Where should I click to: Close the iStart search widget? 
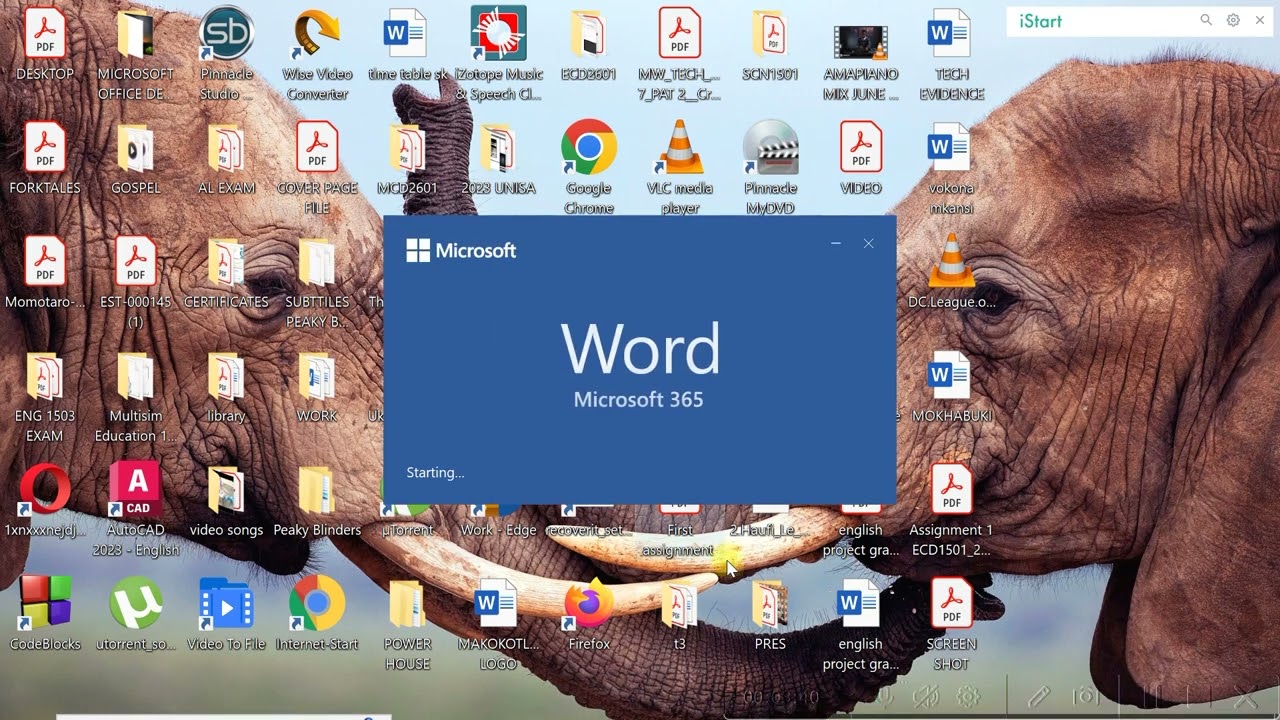1260,20
